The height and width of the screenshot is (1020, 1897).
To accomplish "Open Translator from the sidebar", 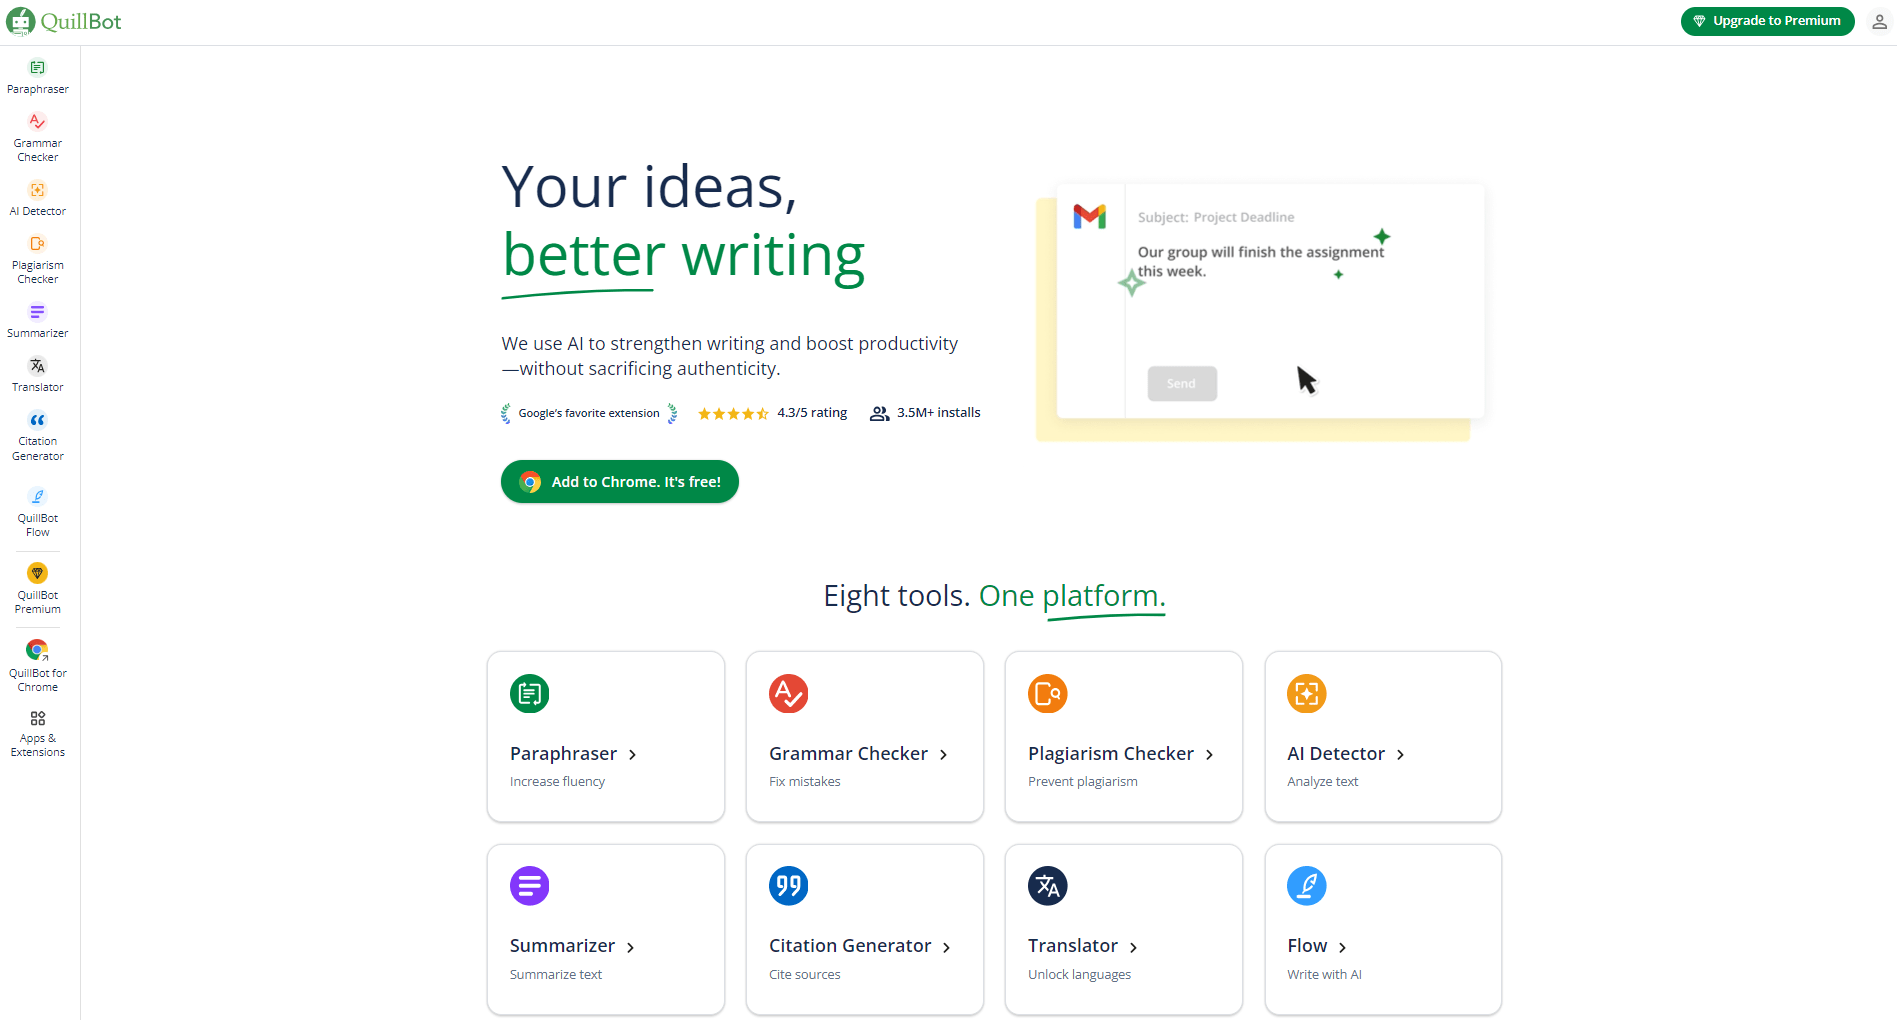I will pyautogui.click(x=37, y=375).
